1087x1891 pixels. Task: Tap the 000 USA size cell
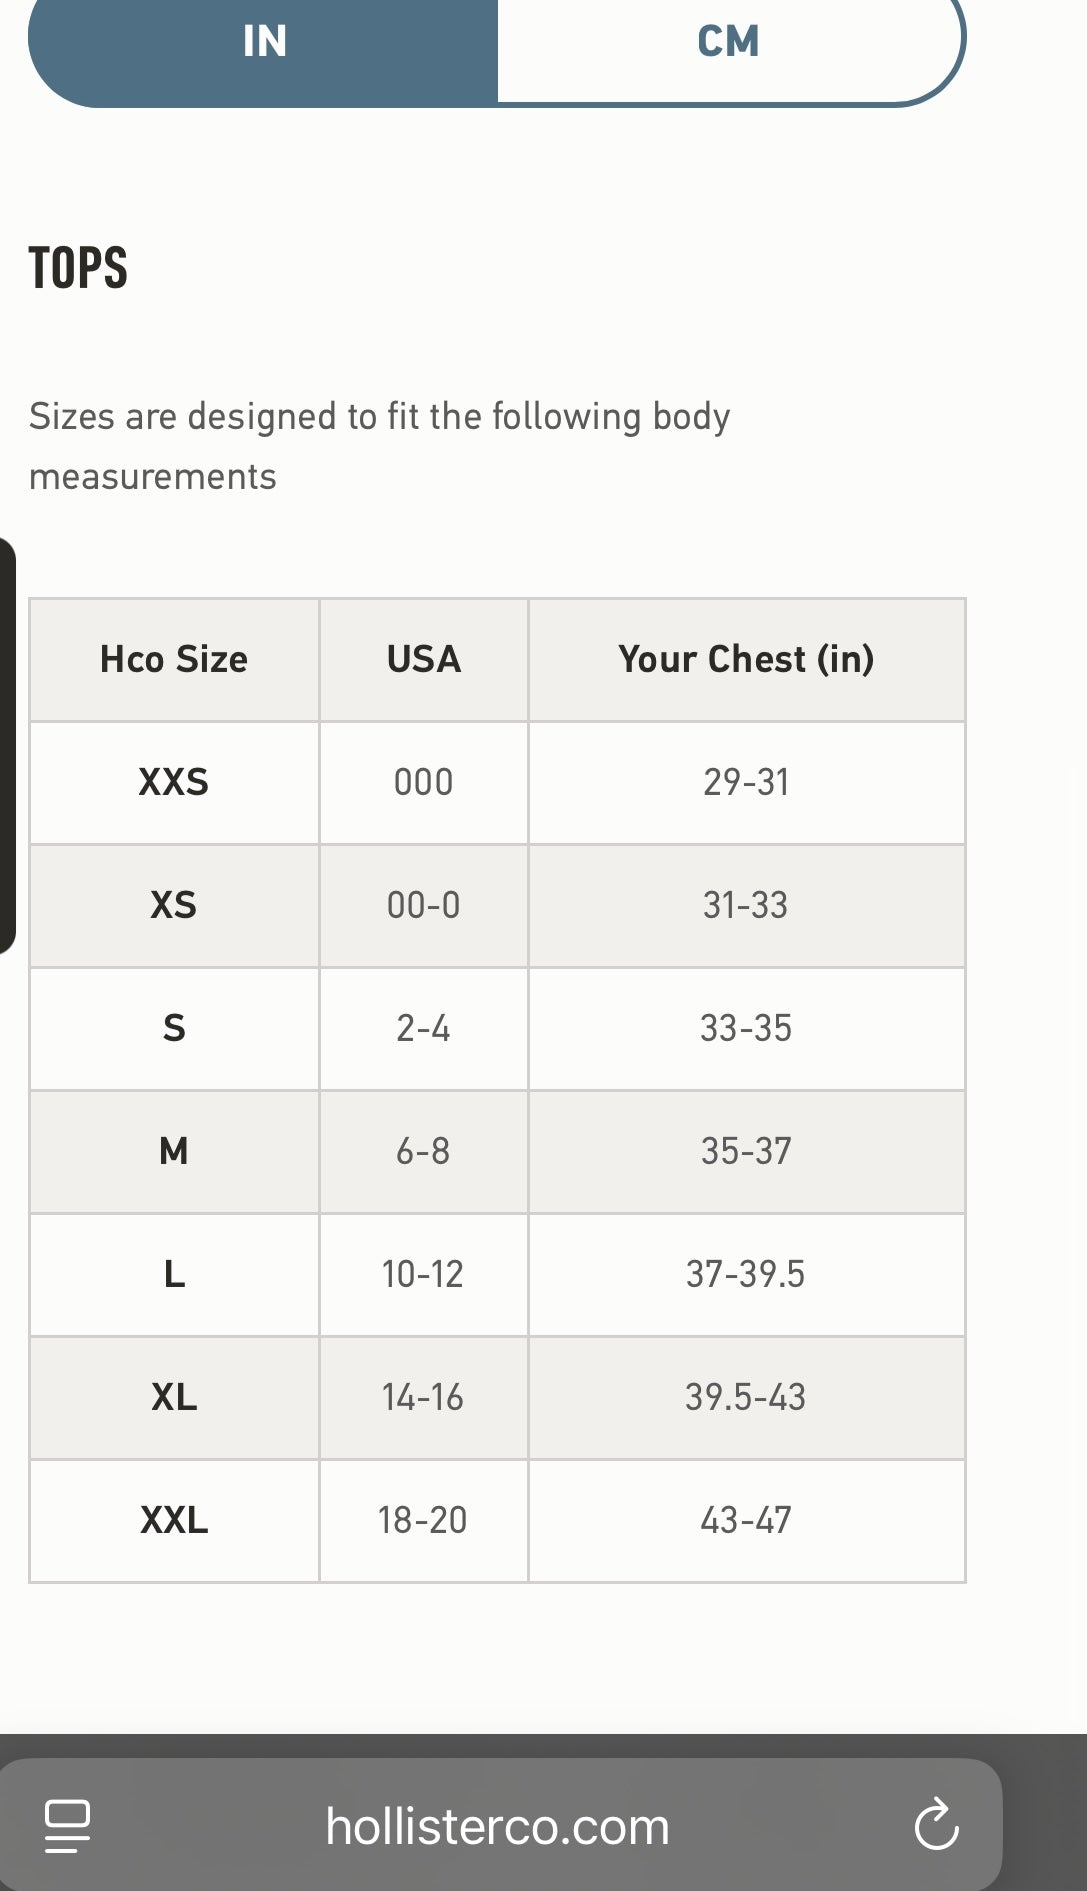point(423,782)
